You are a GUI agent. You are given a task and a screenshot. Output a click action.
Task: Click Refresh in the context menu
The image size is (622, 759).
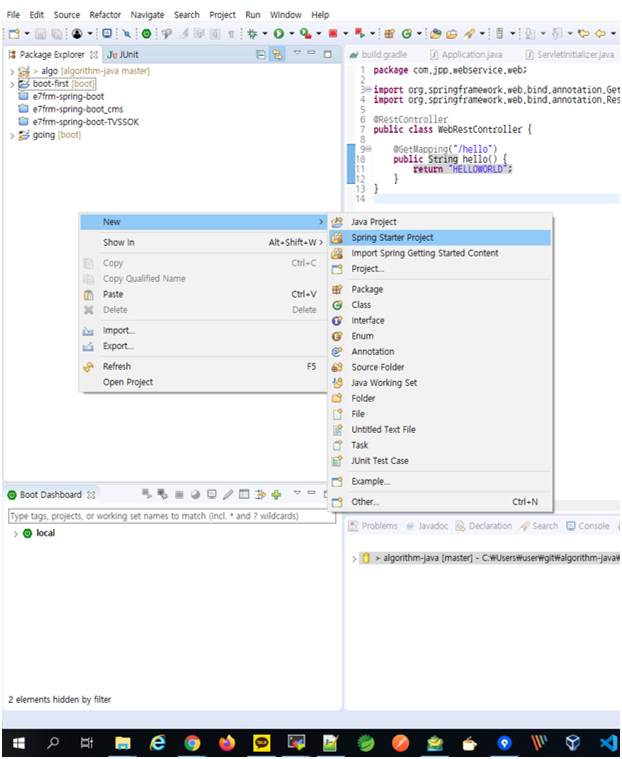[203, 366]
